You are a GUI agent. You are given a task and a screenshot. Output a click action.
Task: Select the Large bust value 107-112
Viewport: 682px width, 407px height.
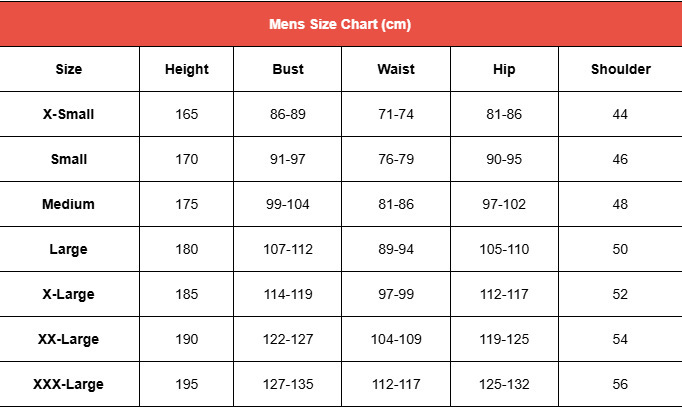pyautogui.click(x=288, y=249)
